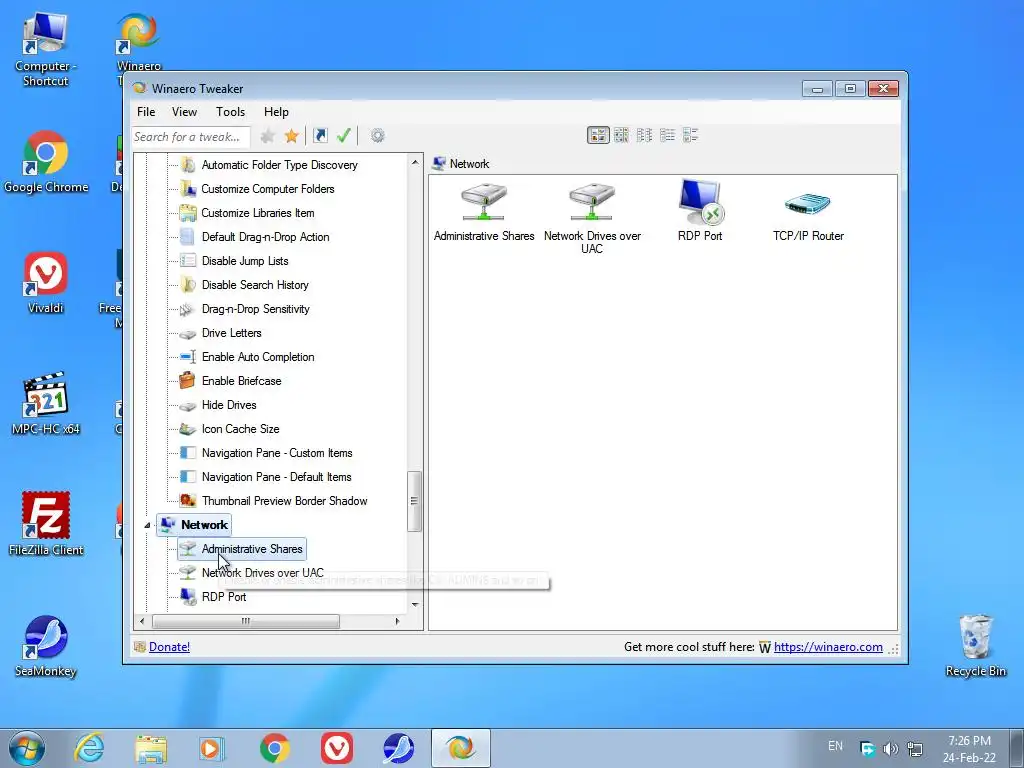Open Vivaldi desktop shortcut
The image size is (1024, 768).
pyautogui.click(x=46, y=283)
